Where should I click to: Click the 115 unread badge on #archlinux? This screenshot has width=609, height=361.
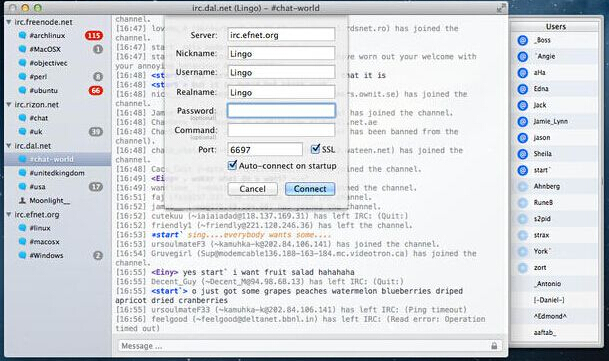(94, 35)
